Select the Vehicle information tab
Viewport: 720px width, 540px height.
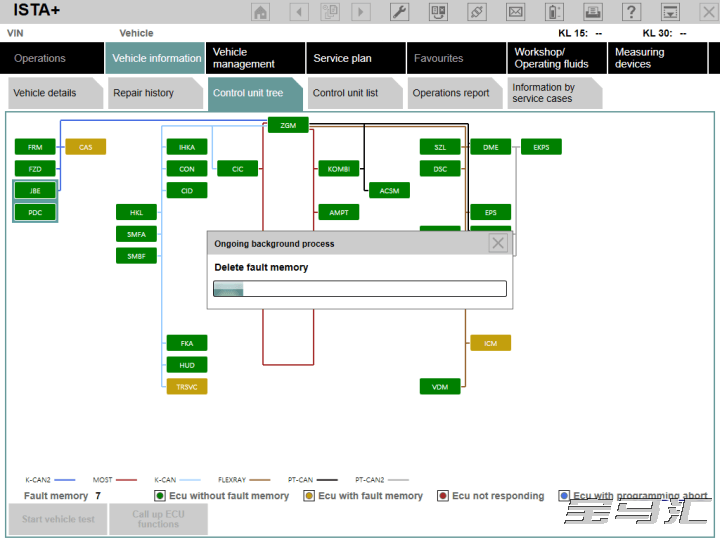[155, 58]
